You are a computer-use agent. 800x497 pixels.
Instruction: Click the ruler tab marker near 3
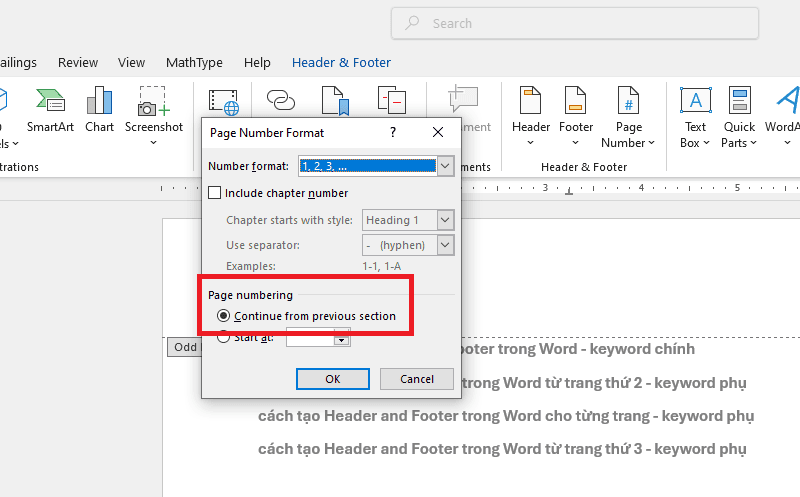click(569, 191)
